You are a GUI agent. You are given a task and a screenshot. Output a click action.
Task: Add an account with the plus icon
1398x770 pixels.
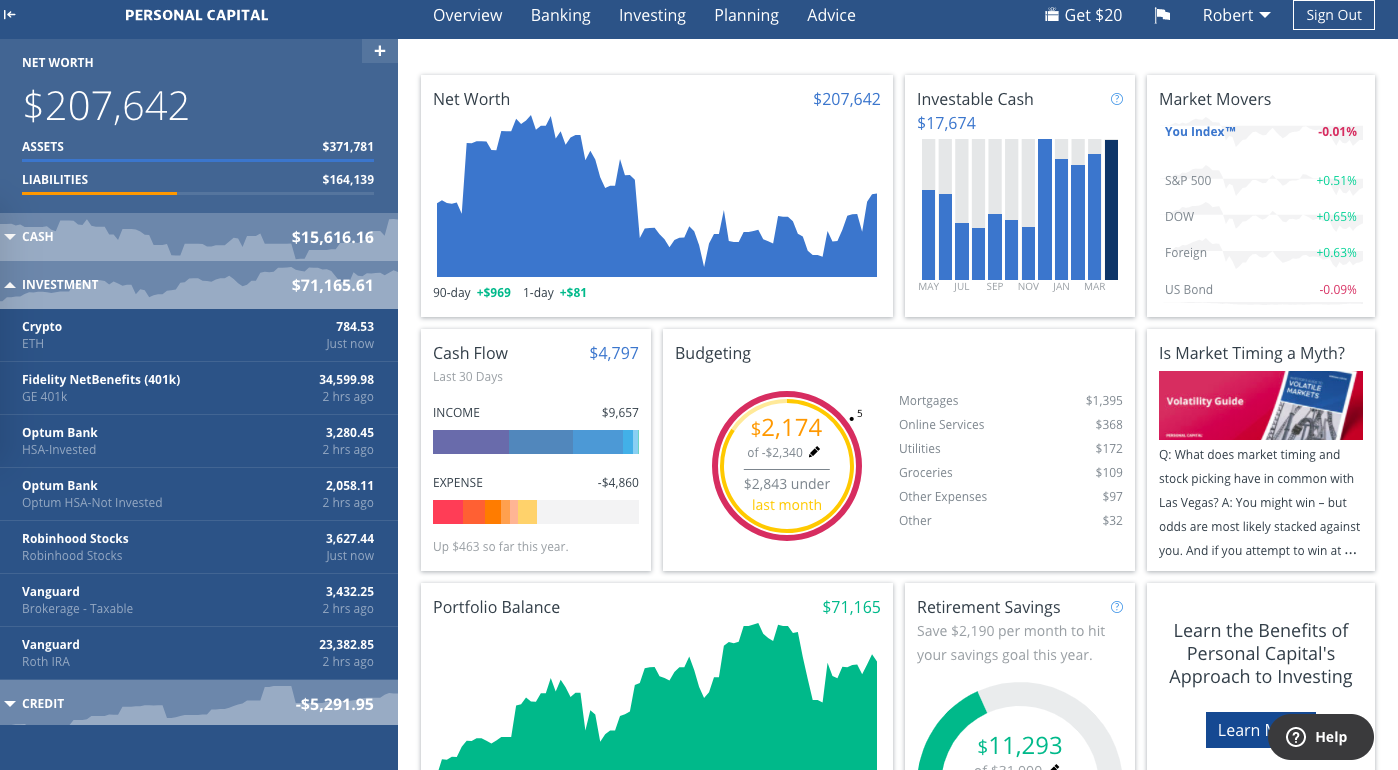click(380, 51)
